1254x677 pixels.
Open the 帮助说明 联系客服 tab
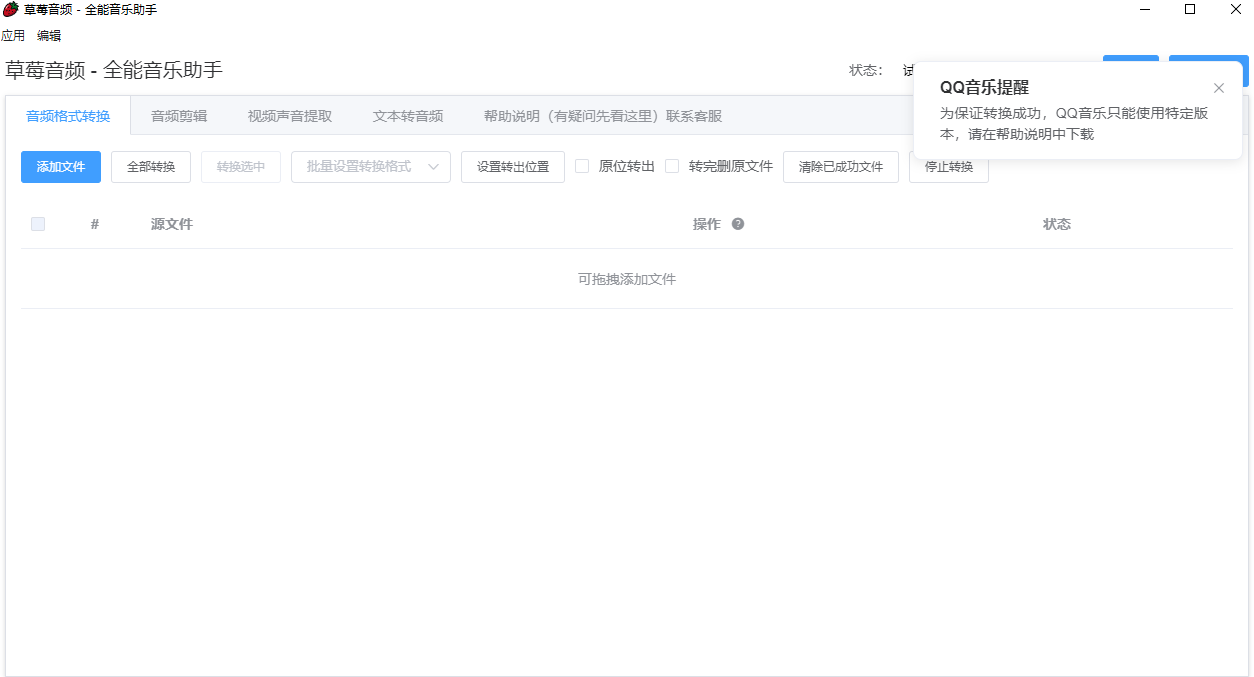pyautogui.click(x=603, y=116)
